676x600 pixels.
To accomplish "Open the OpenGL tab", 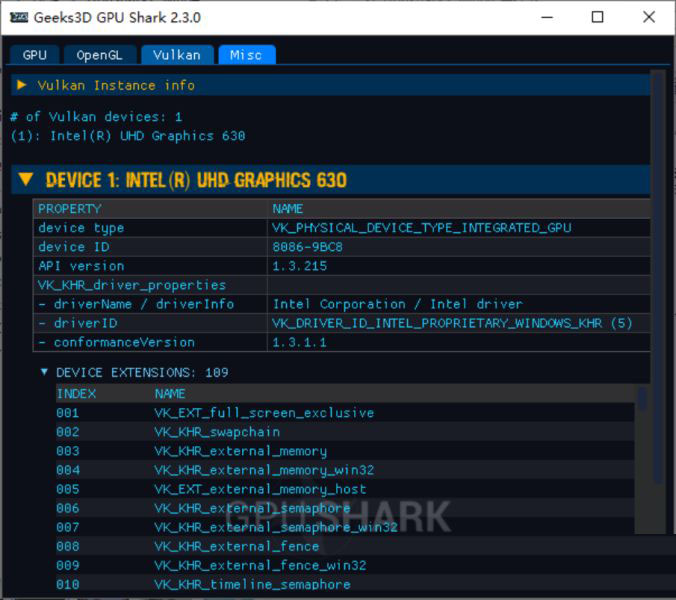I will point(100,55).
